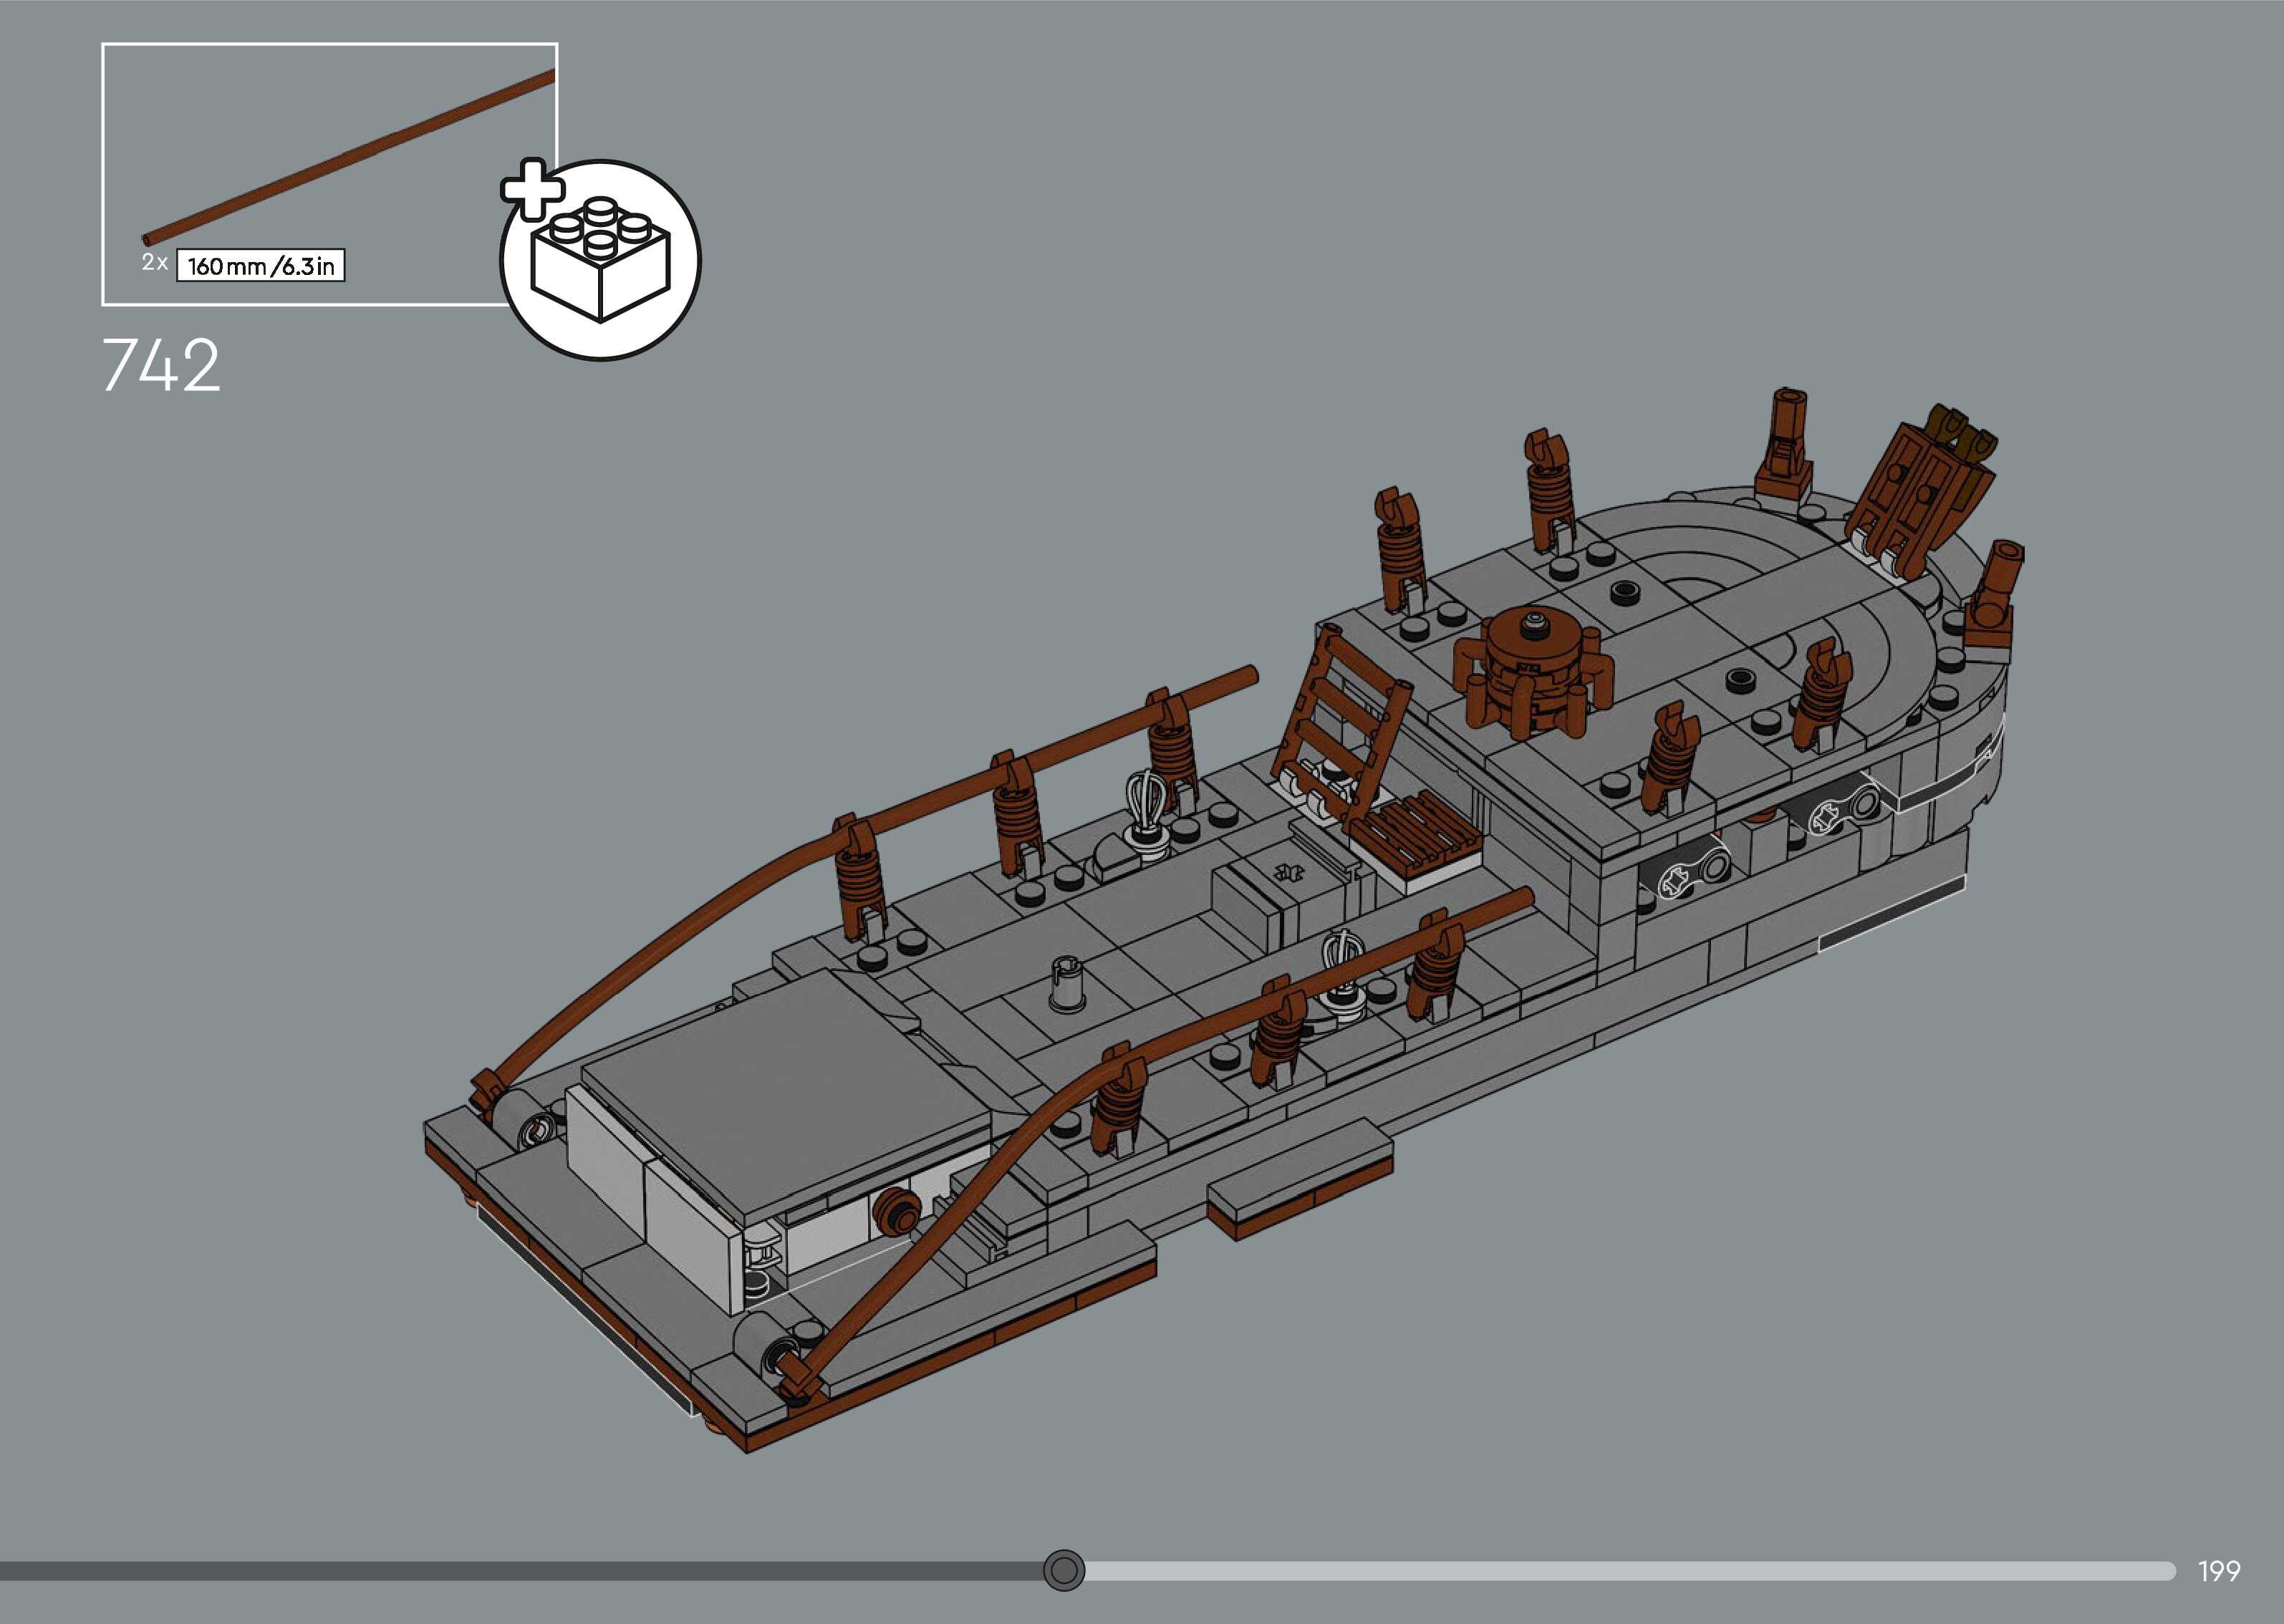Screen dimensions: 2284x1624
Task: Click the unfilled light section of progress bar
Action: coord(1620,1571)
